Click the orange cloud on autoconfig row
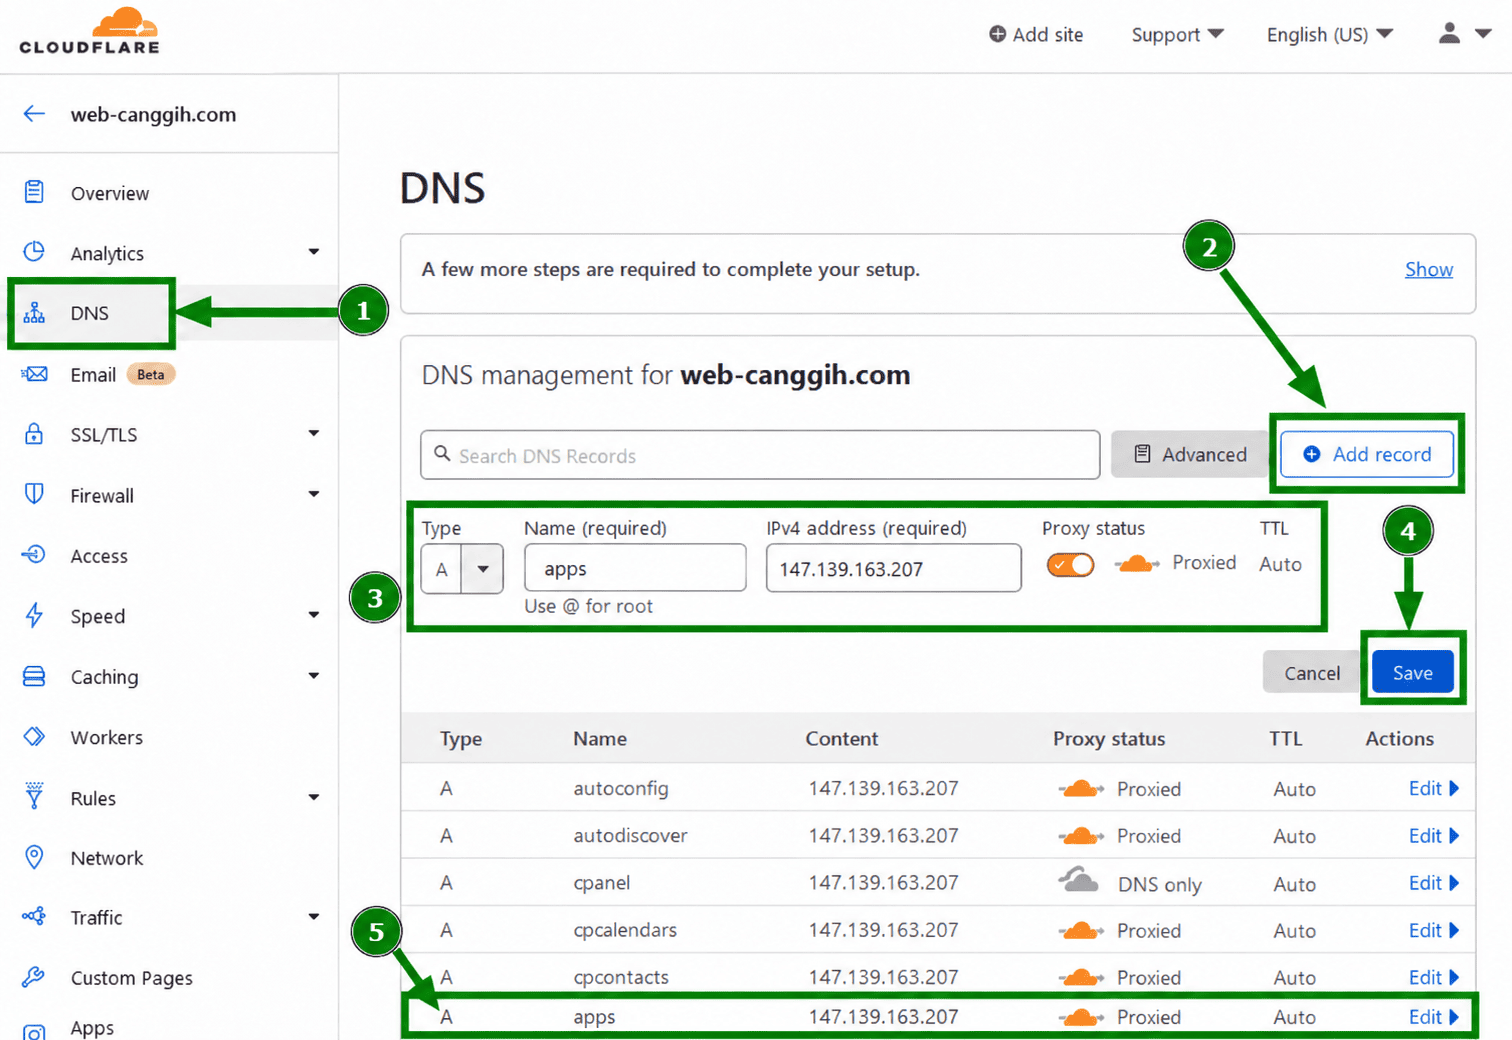The height and width of the screenshot is (1040, 1512). point(1081,789)
